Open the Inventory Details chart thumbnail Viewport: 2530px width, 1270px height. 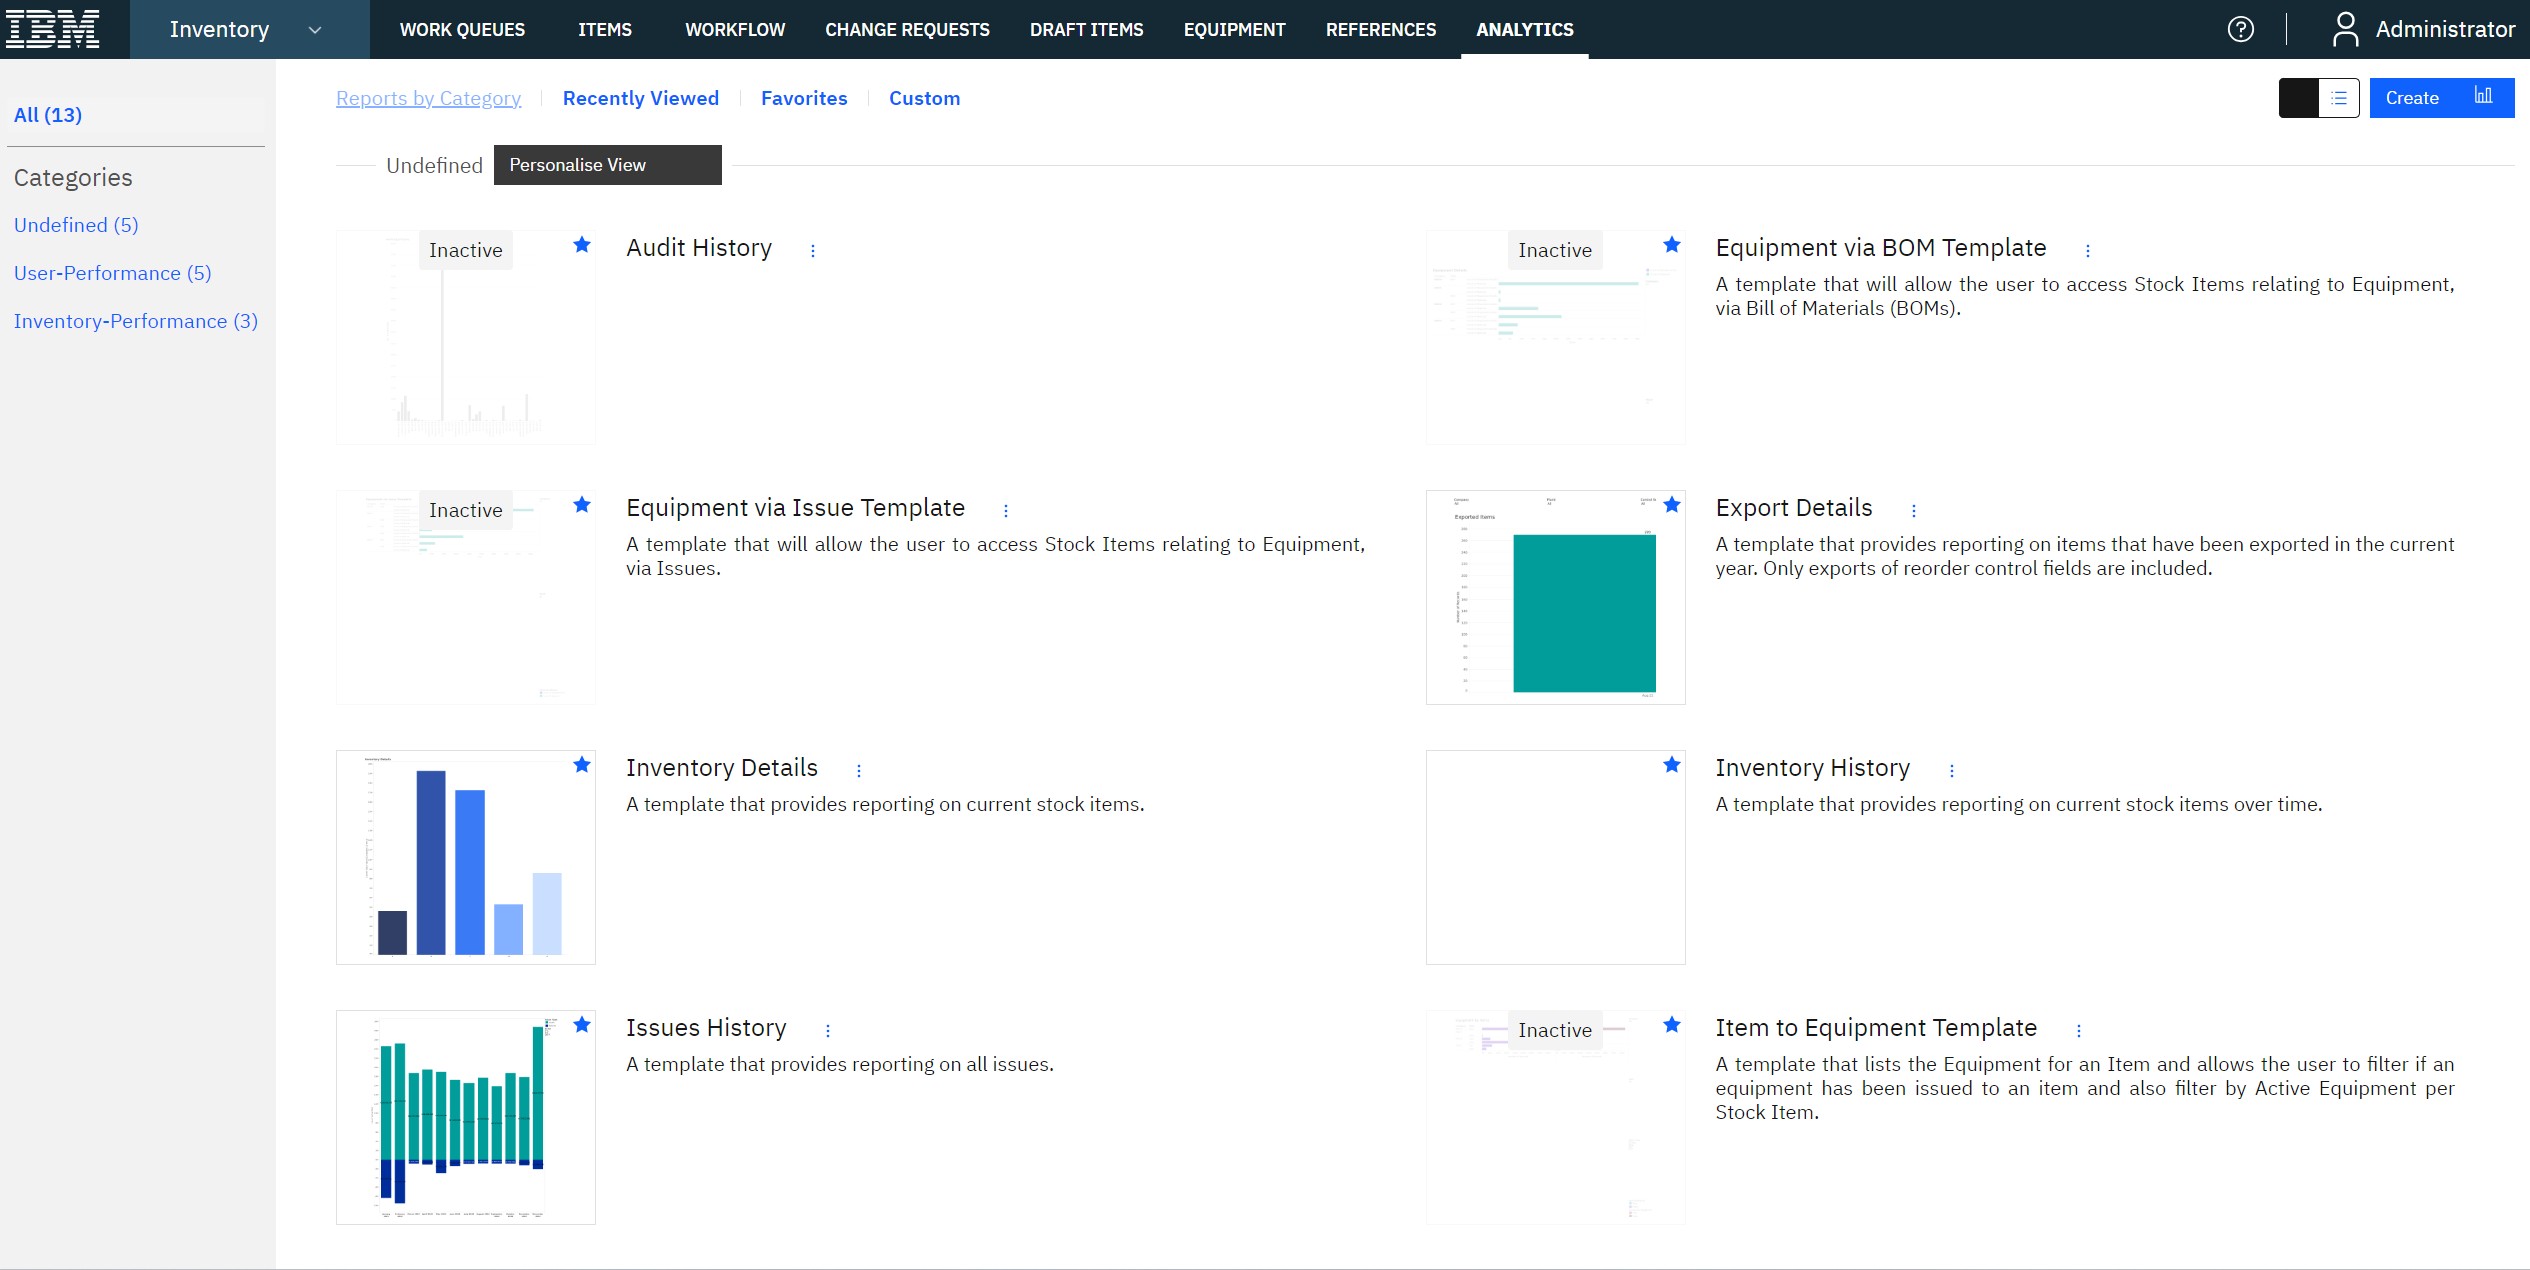point(466,857)
